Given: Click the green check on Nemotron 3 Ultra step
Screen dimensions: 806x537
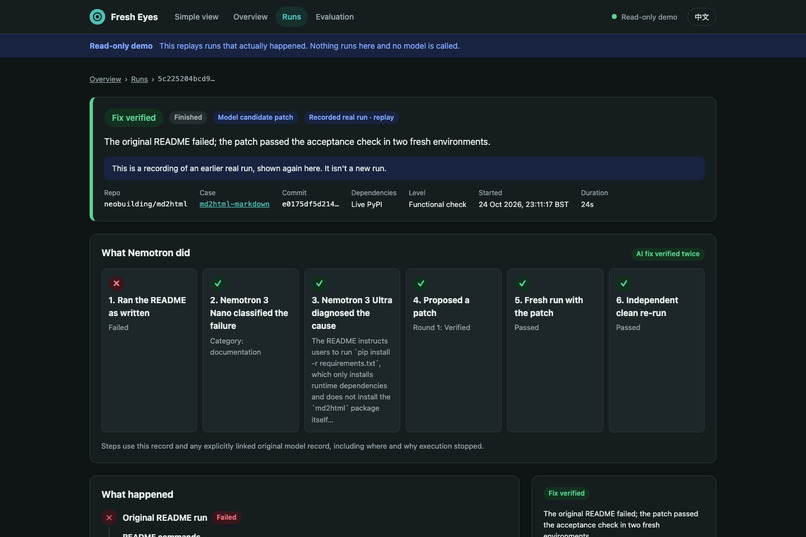Looking at the screenshot, I should 319,283.
